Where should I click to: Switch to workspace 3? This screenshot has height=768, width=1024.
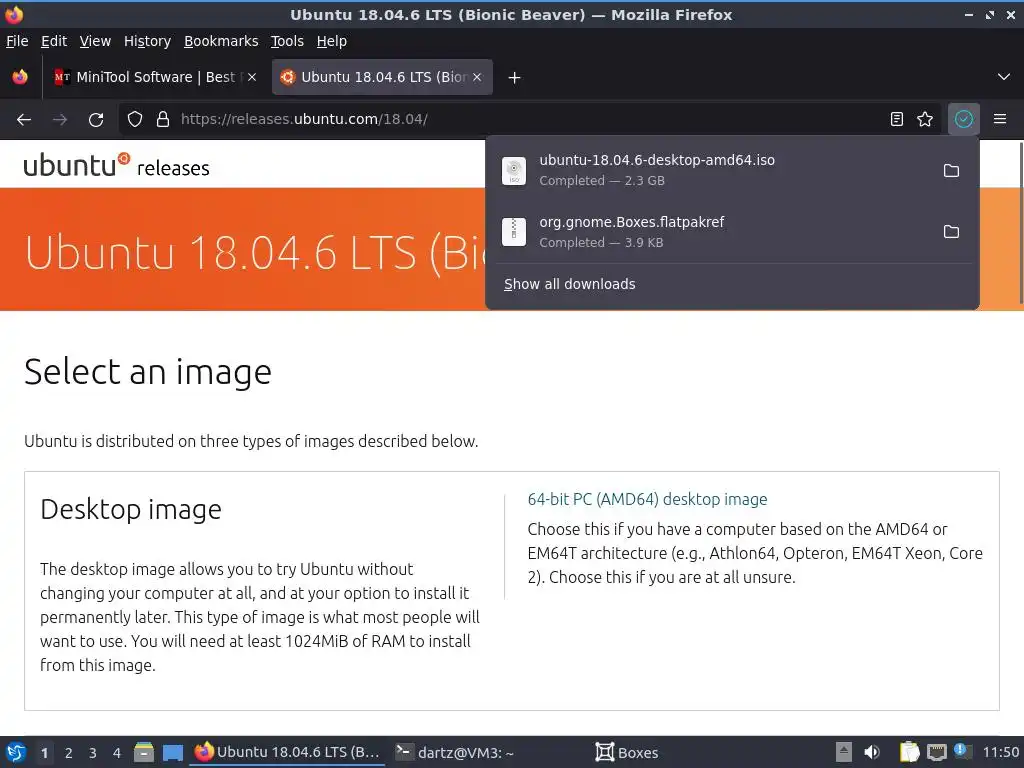pos(93,753)
